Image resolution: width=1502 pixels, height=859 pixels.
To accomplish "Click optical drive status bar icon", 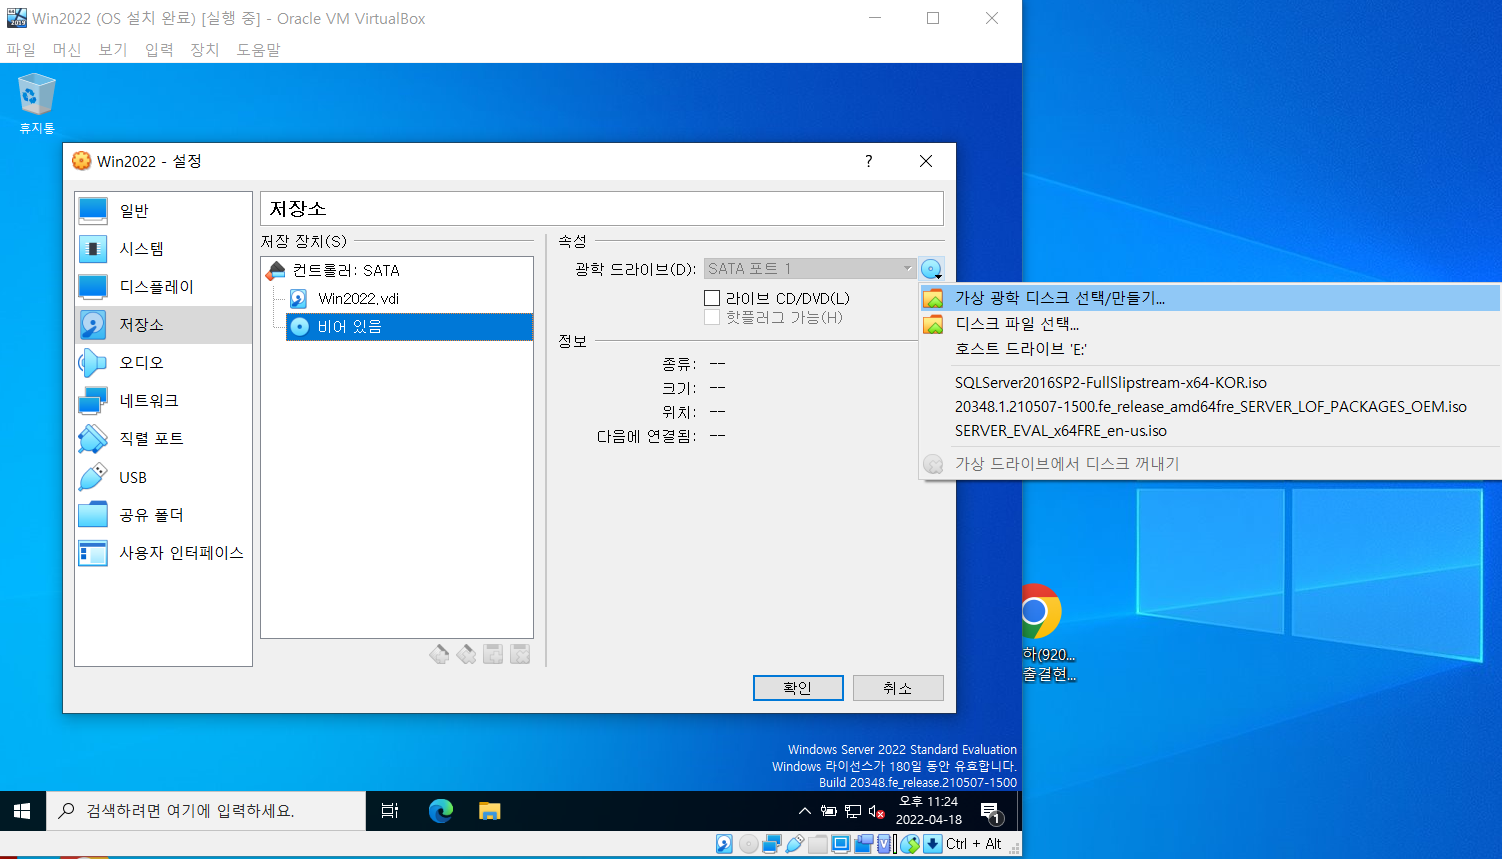I will pos(748,844).
